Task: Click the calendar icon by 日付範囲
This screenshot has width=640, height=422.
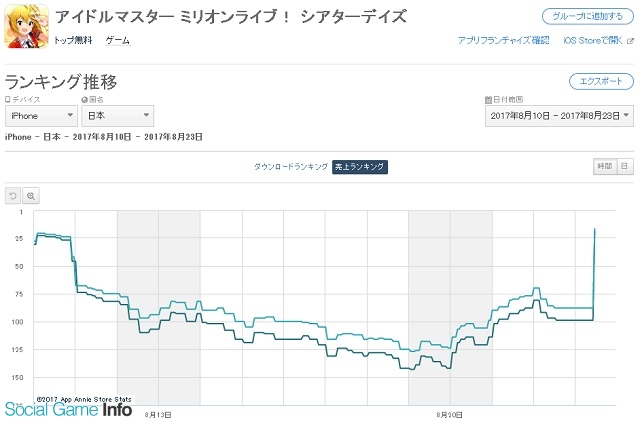Action: [x=488, y=100]
